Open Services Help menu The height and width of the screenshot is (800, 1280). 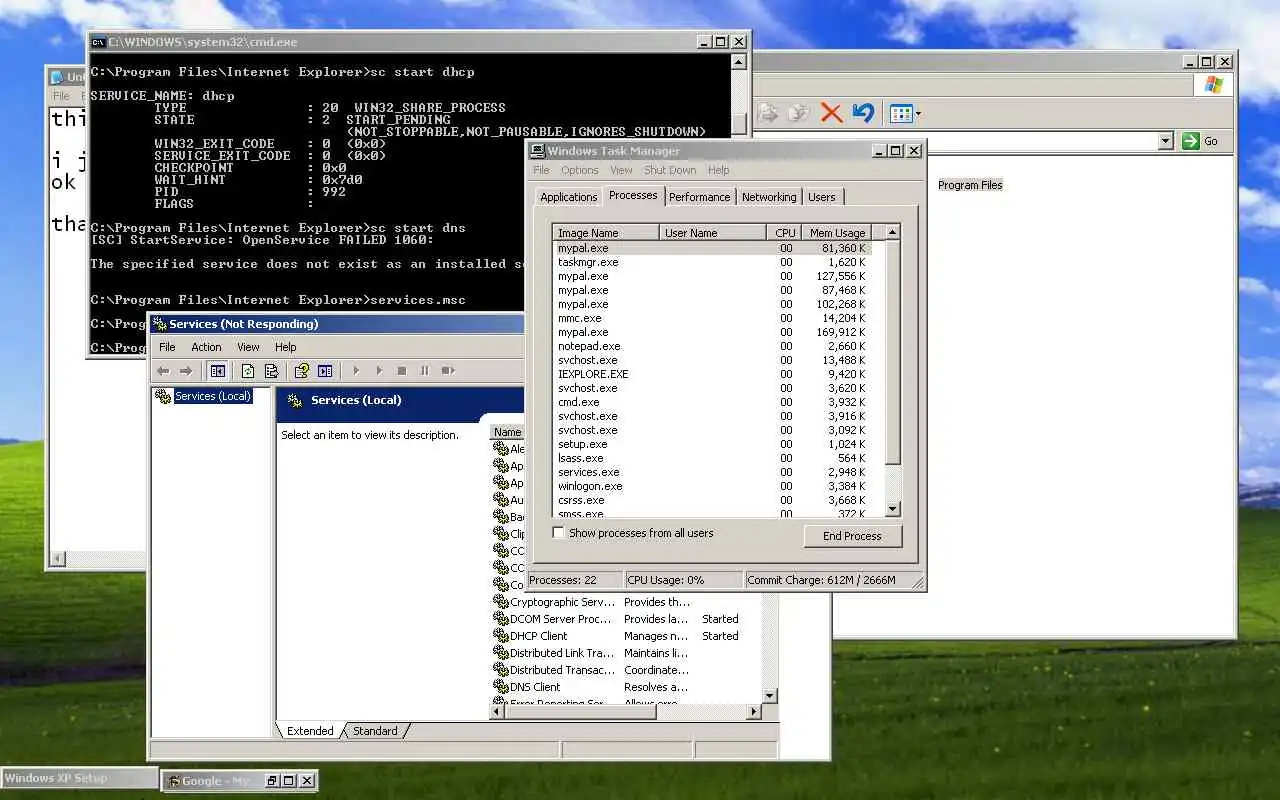pos(285,347)
